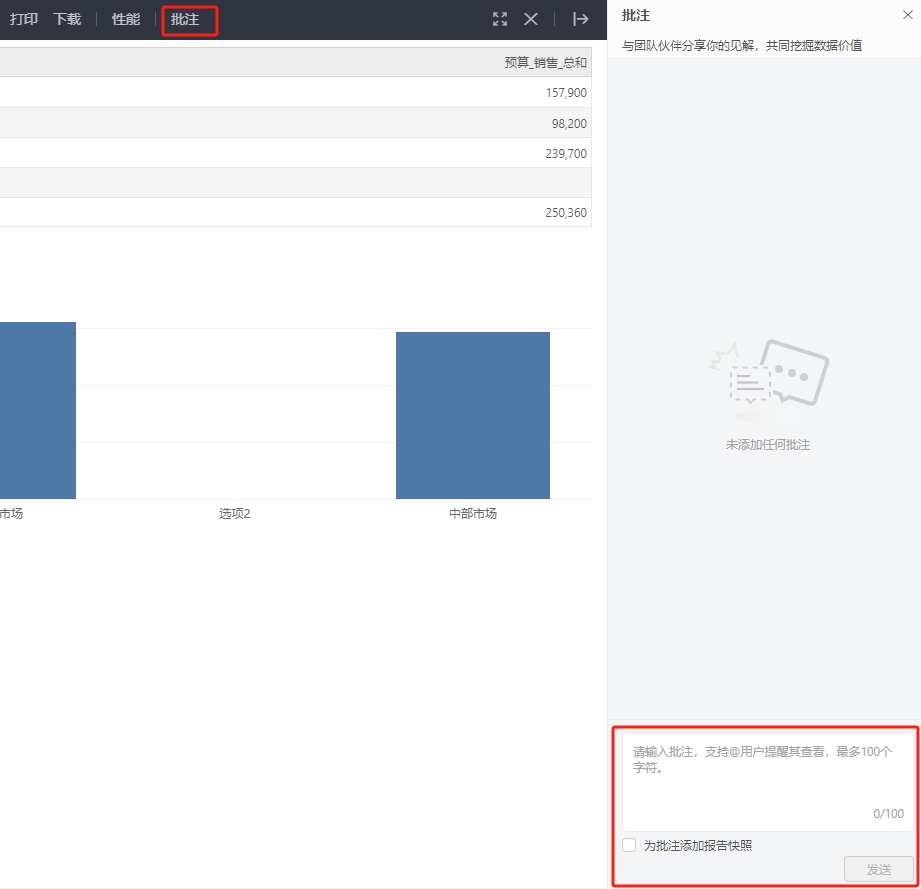Click the 中部市场 axis label
Viewport: 921px width, 889px height.
coord(472,514)
